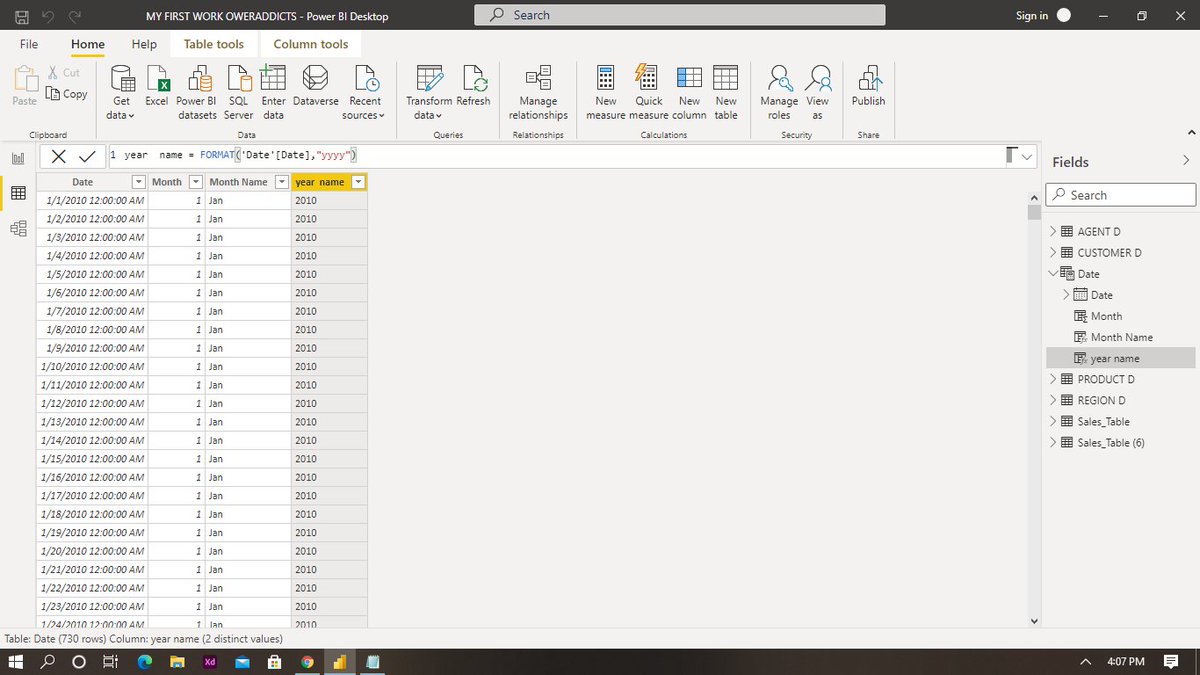Add a New column

690,93
